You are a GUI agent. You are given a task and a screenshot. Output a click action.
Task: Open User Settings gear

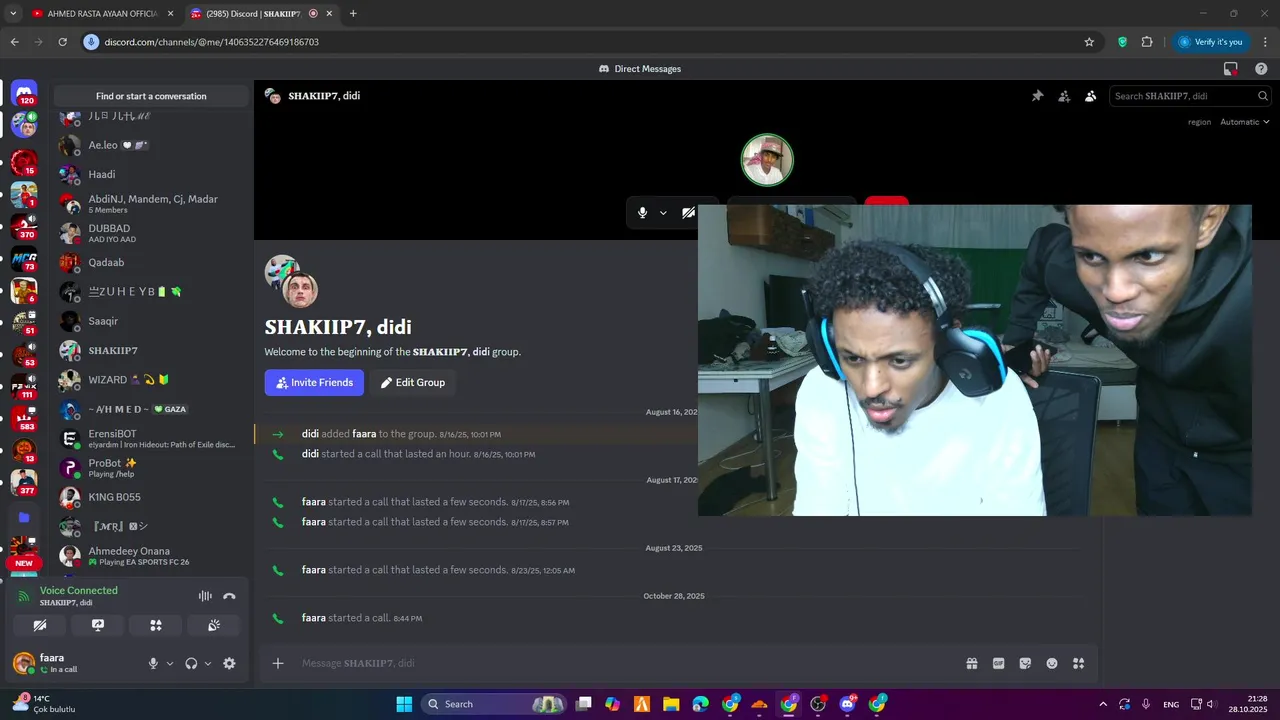(x=229, y=663)
